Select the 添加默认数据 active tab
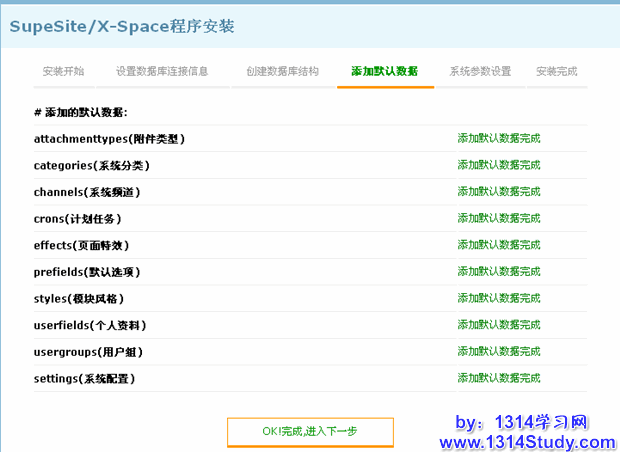 (385, 72)
